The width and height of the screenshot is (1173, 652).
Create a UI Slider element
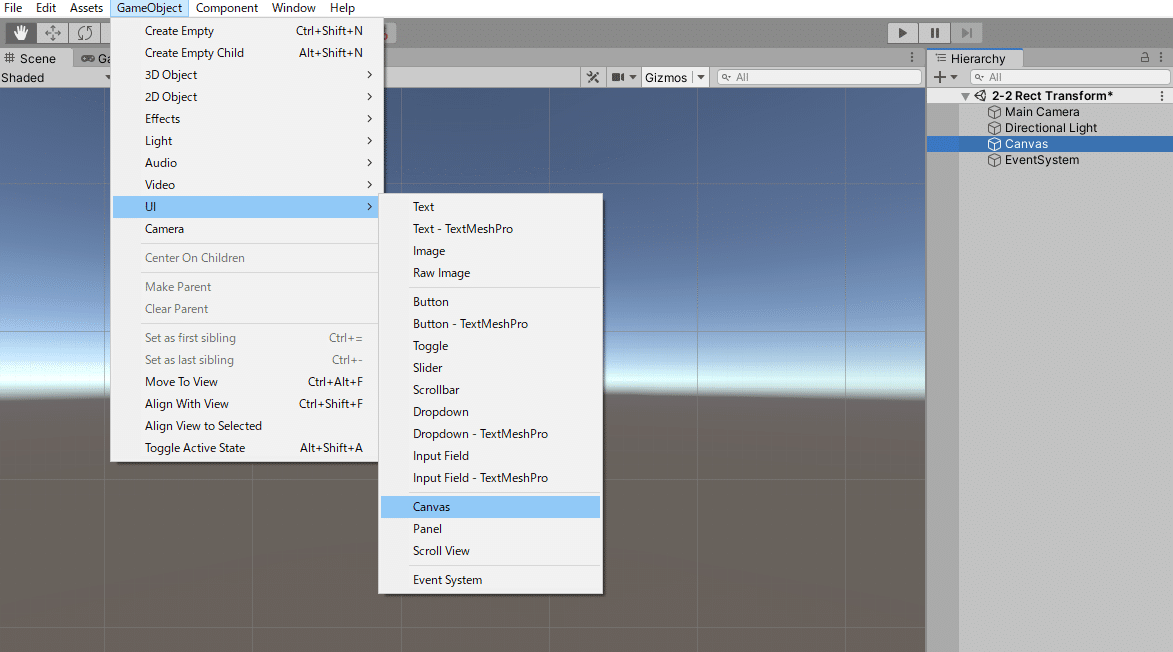point(490,368)
